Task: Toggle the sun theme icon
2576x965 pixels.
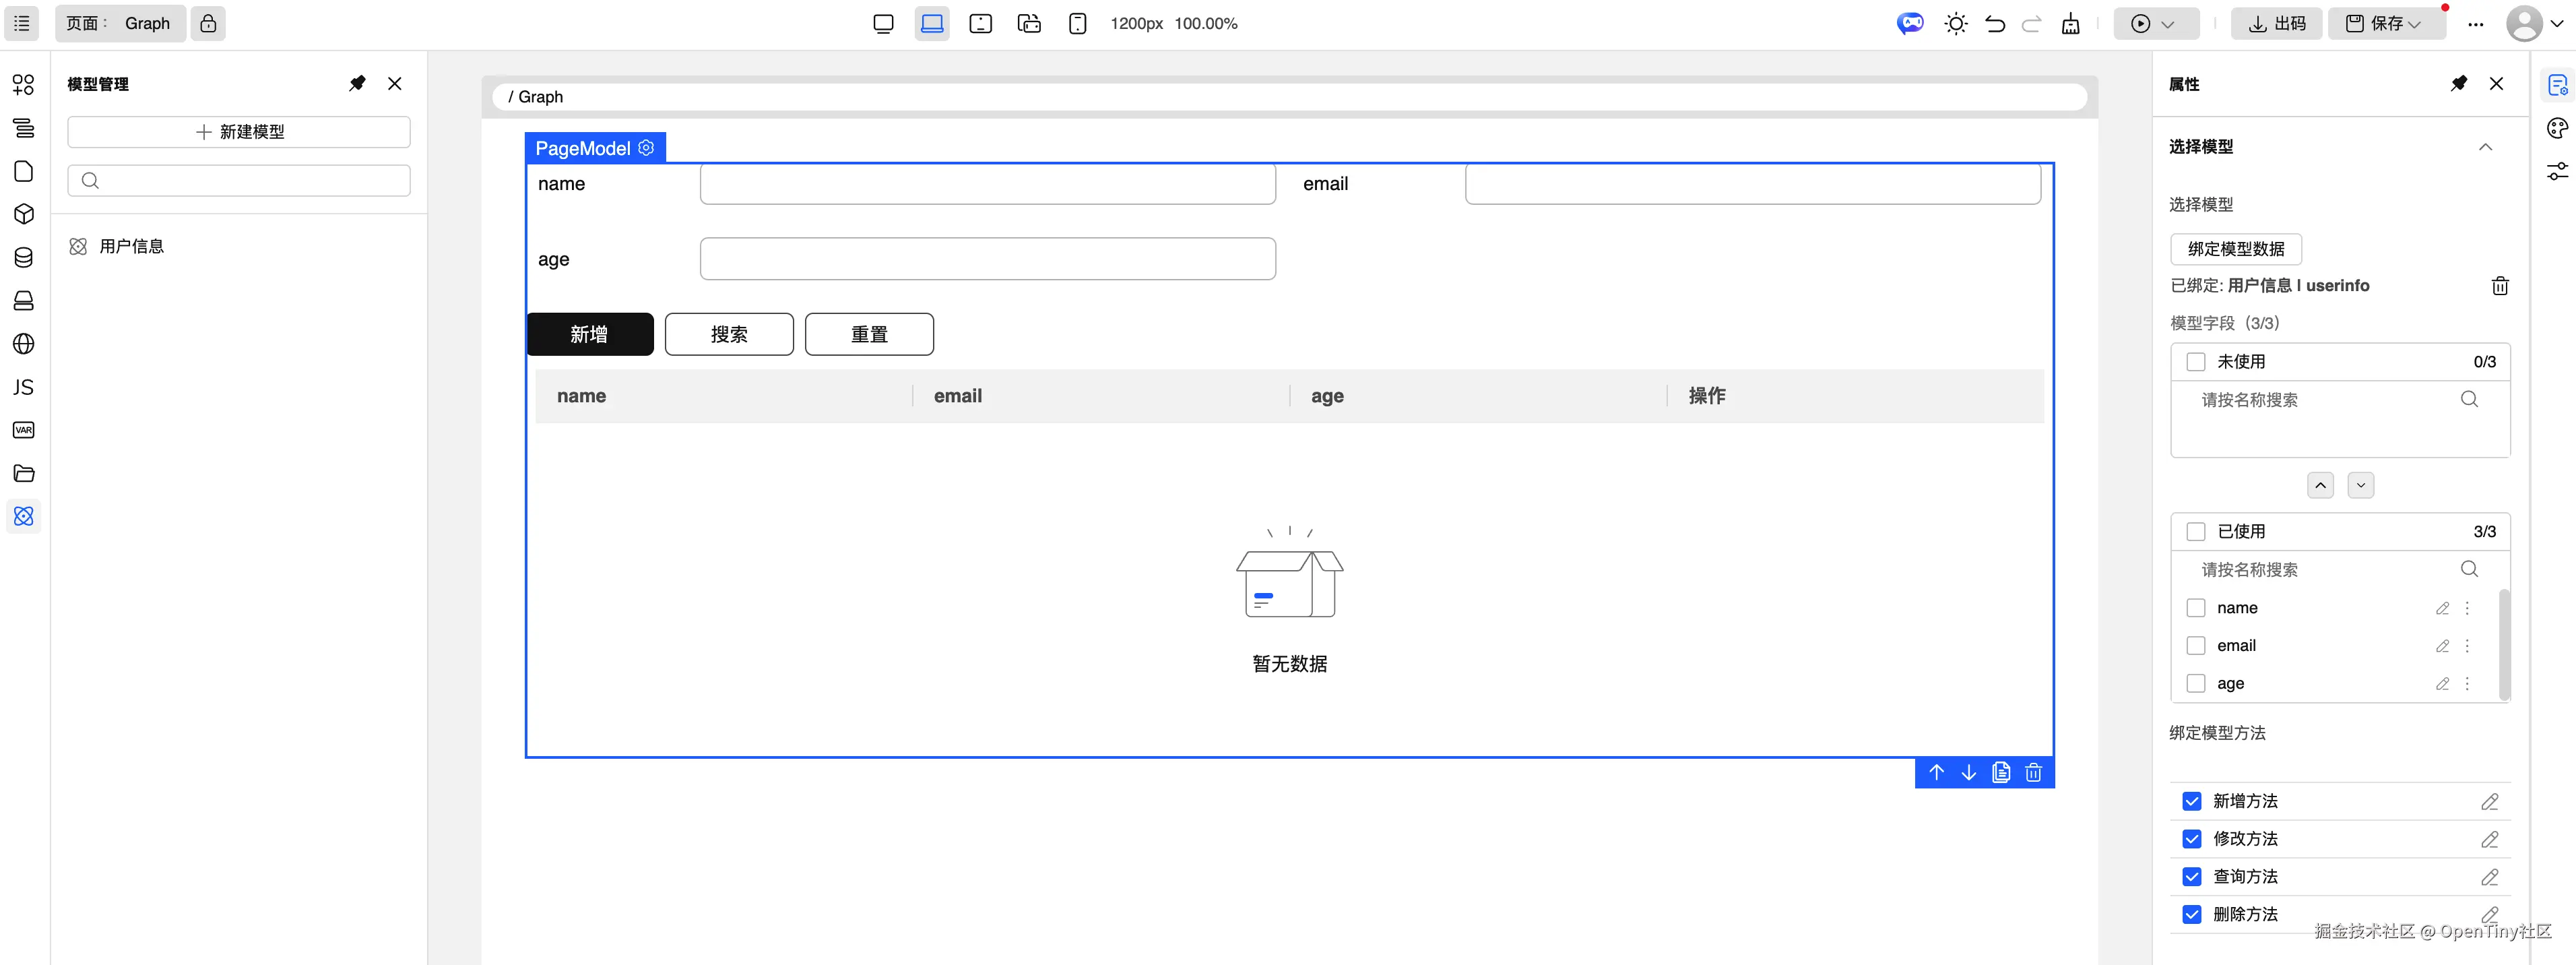Action: pyautogui.click(x=1955, y=24)
